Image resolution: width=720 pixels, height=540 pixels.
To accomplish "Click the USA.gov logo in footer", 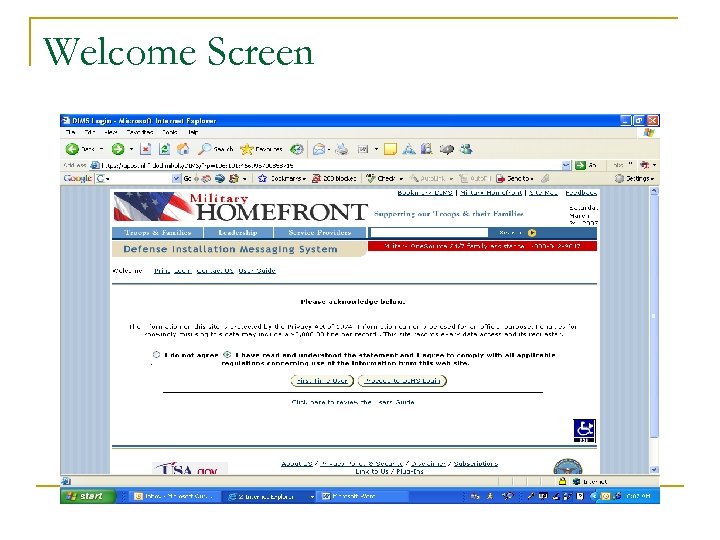I will click(x=190, y=468).
